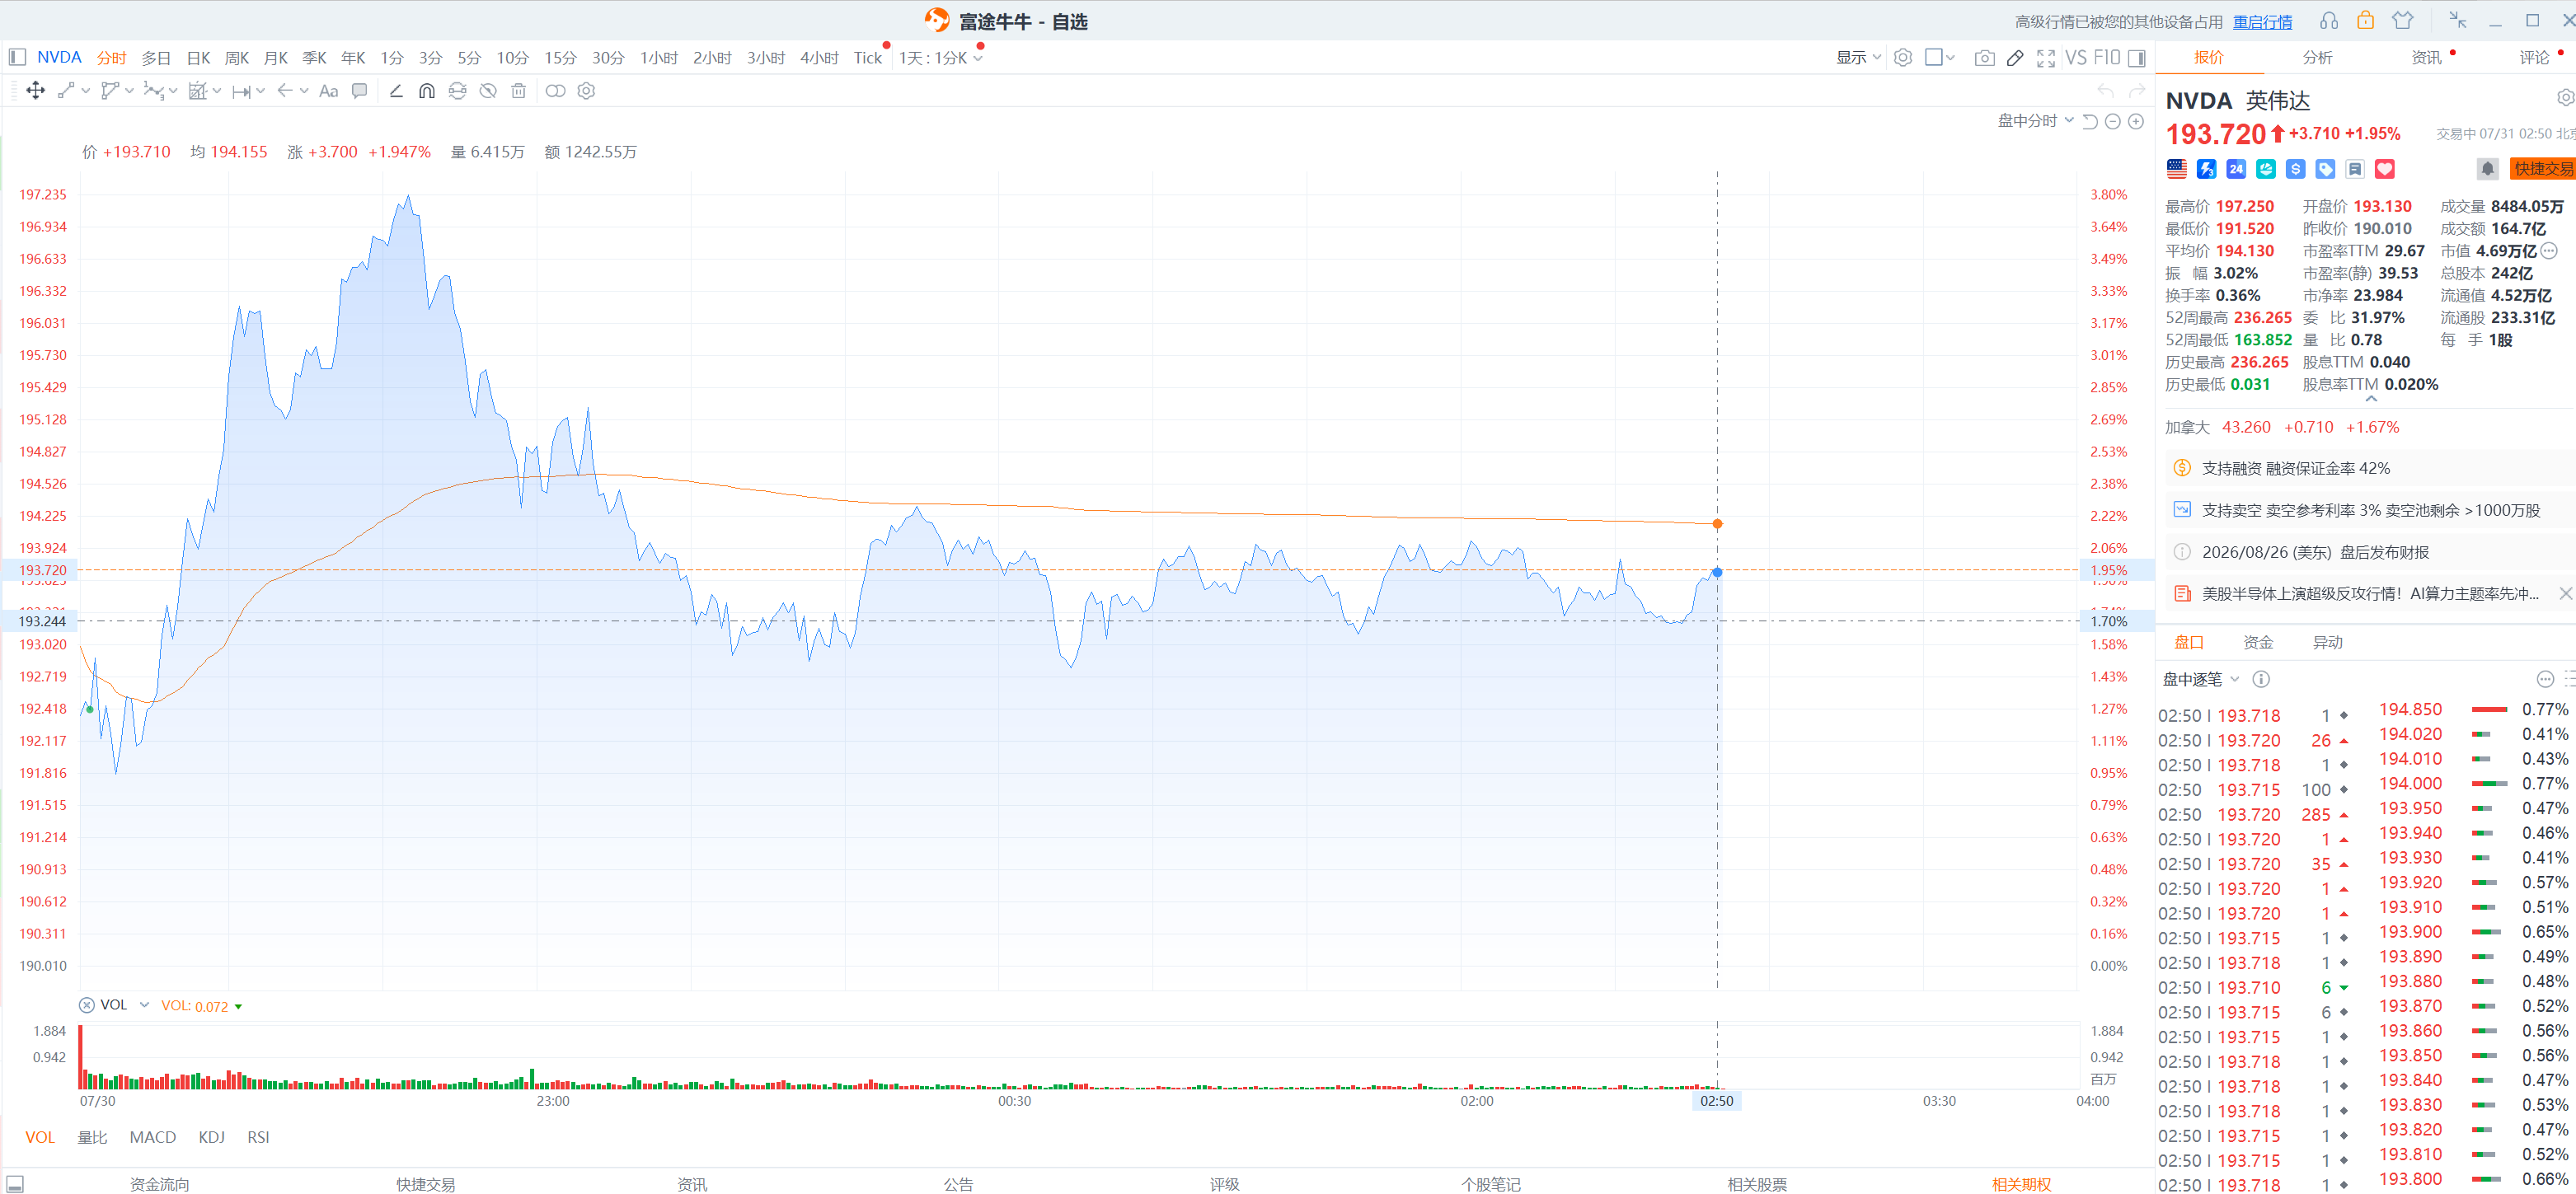Click the 重启行情 restart quotes link
Viewport: 2576px width, 1194px height.
pos(2262,22)
